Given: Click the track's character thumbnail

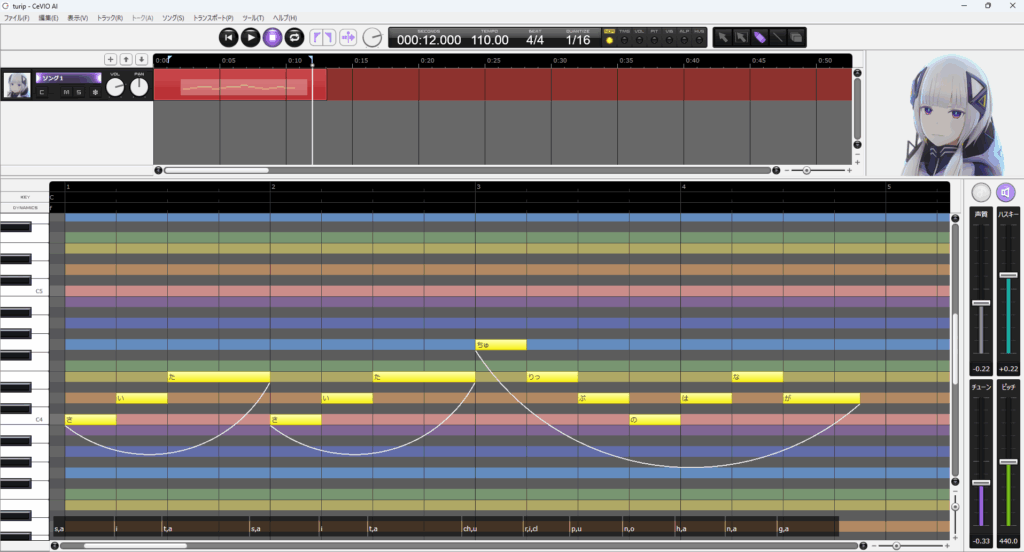Looking at the screenshot, I should 17,85.
